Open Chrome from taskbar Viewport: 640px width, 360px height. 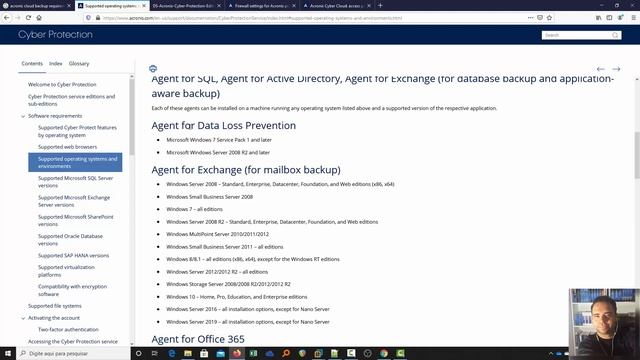[384, 353]
